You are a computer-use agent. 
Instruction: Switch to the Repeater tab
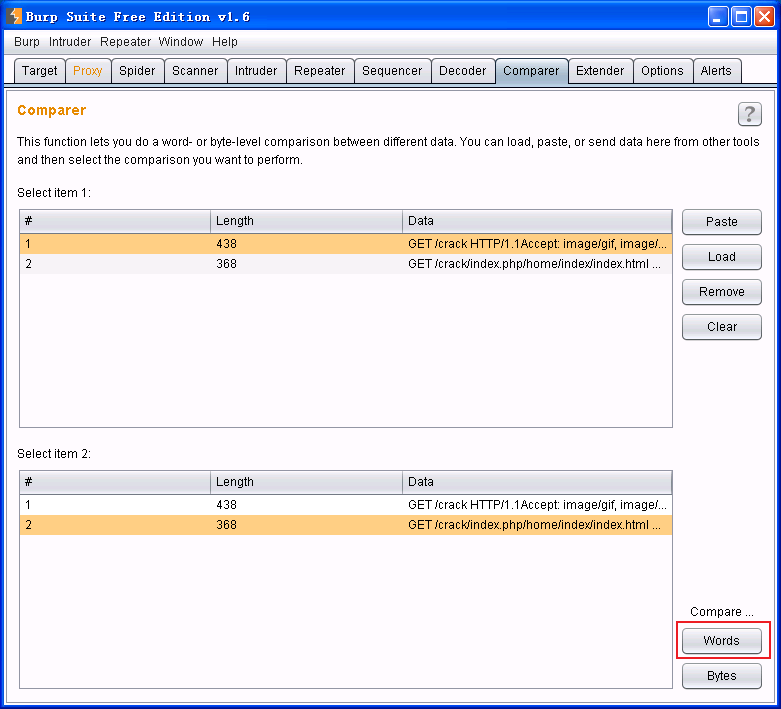[319, 71]
